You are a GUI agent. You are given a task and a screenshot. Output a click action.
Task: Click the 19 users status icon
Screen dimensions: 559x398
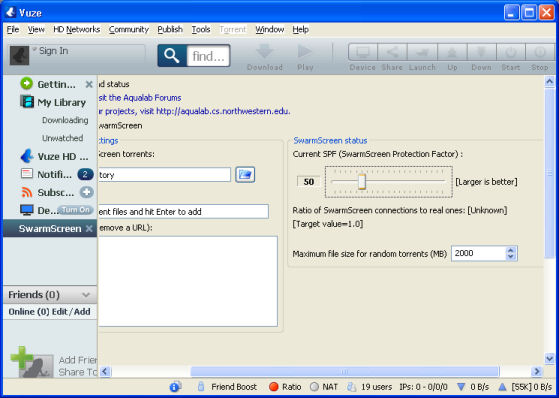(x=352, y=387)
